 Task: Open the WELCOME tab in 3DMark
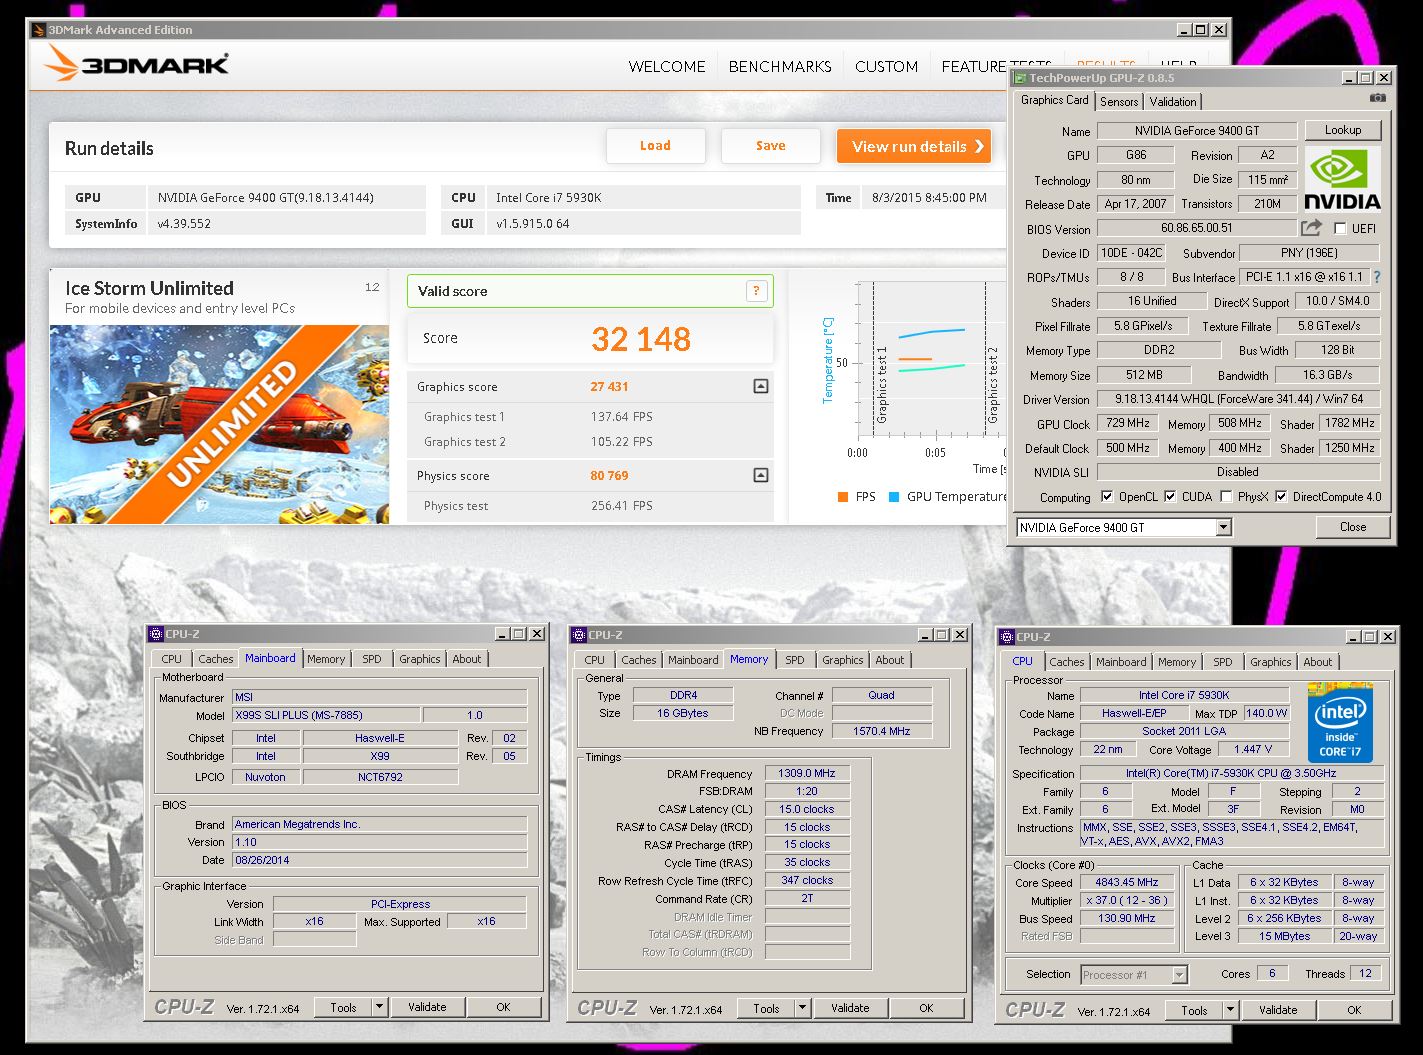click(667, 67)
